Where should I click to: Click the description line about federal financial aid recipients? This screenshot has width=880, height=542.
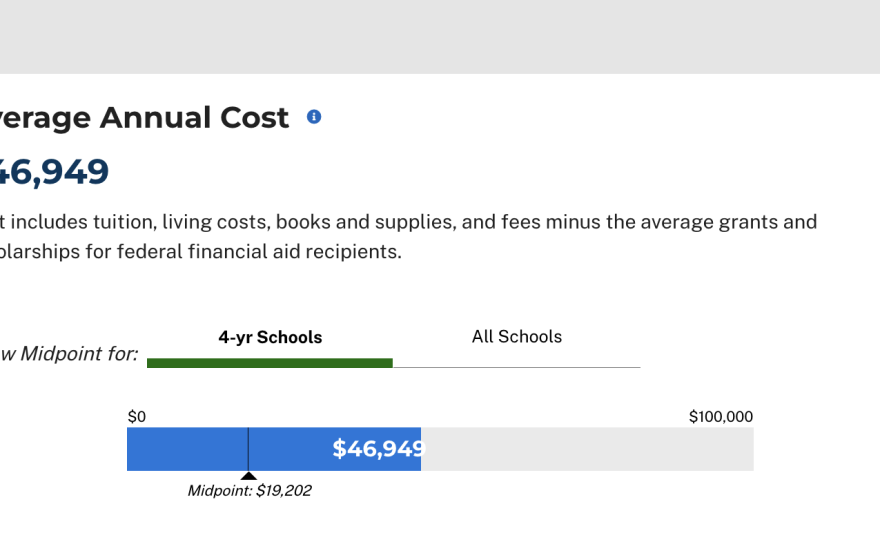pos(200,252)
